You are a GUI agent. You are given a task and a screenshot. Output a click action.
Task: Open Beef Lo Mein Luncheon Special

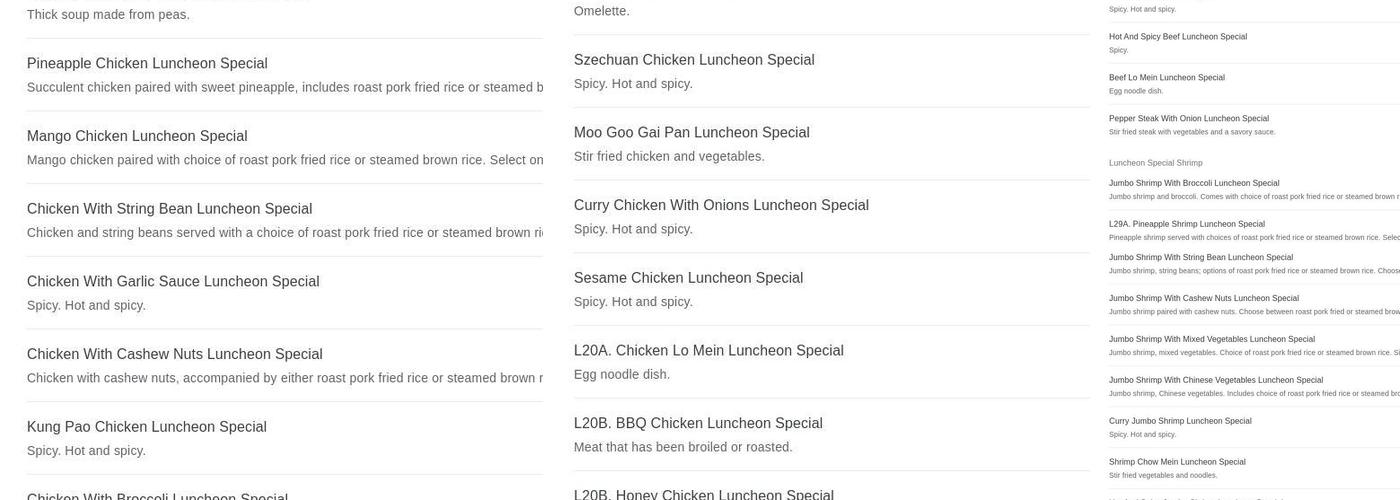tap(1166, 78)
